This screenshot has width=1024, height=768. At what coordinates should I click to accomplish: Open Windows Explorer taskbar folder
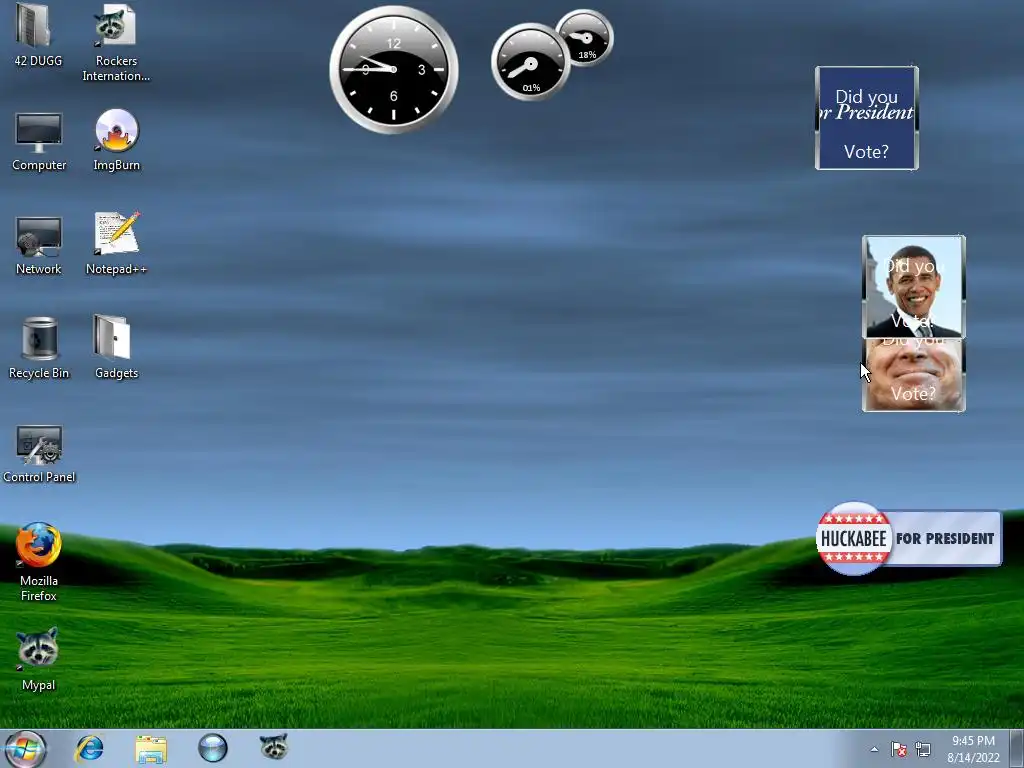pyautogui.click(x=151, y=748)
